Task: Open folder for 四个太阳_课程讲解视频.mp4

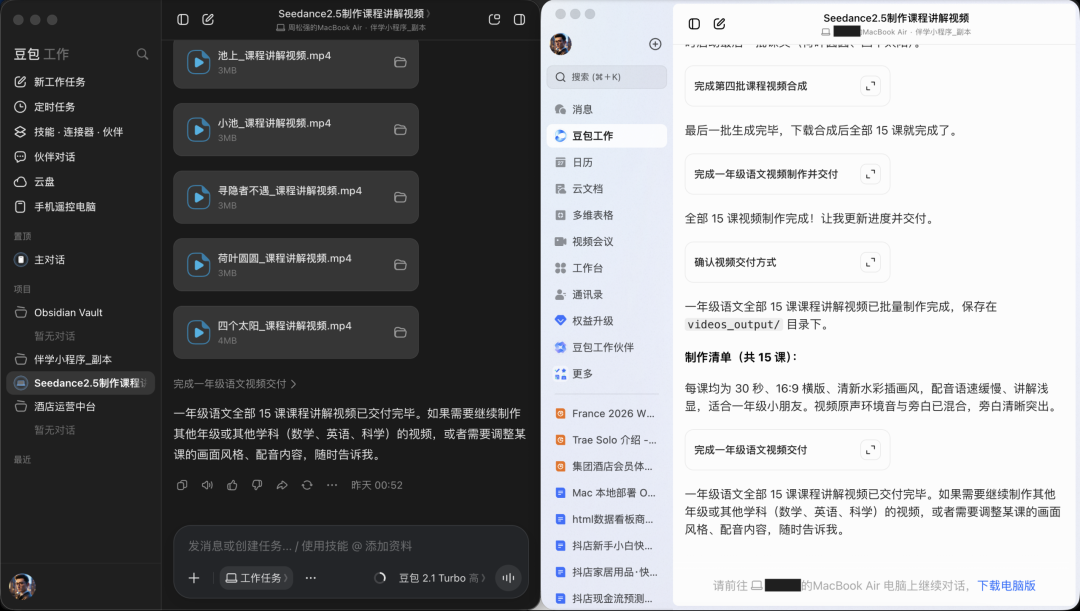Action: tap(399, 332)
